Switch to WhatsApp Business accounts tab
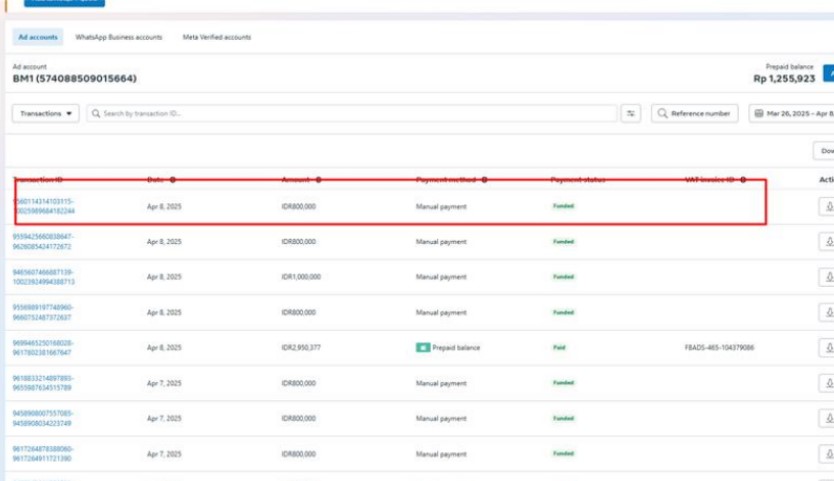Screen dimensions: 834x481 (x=119, y=37)
